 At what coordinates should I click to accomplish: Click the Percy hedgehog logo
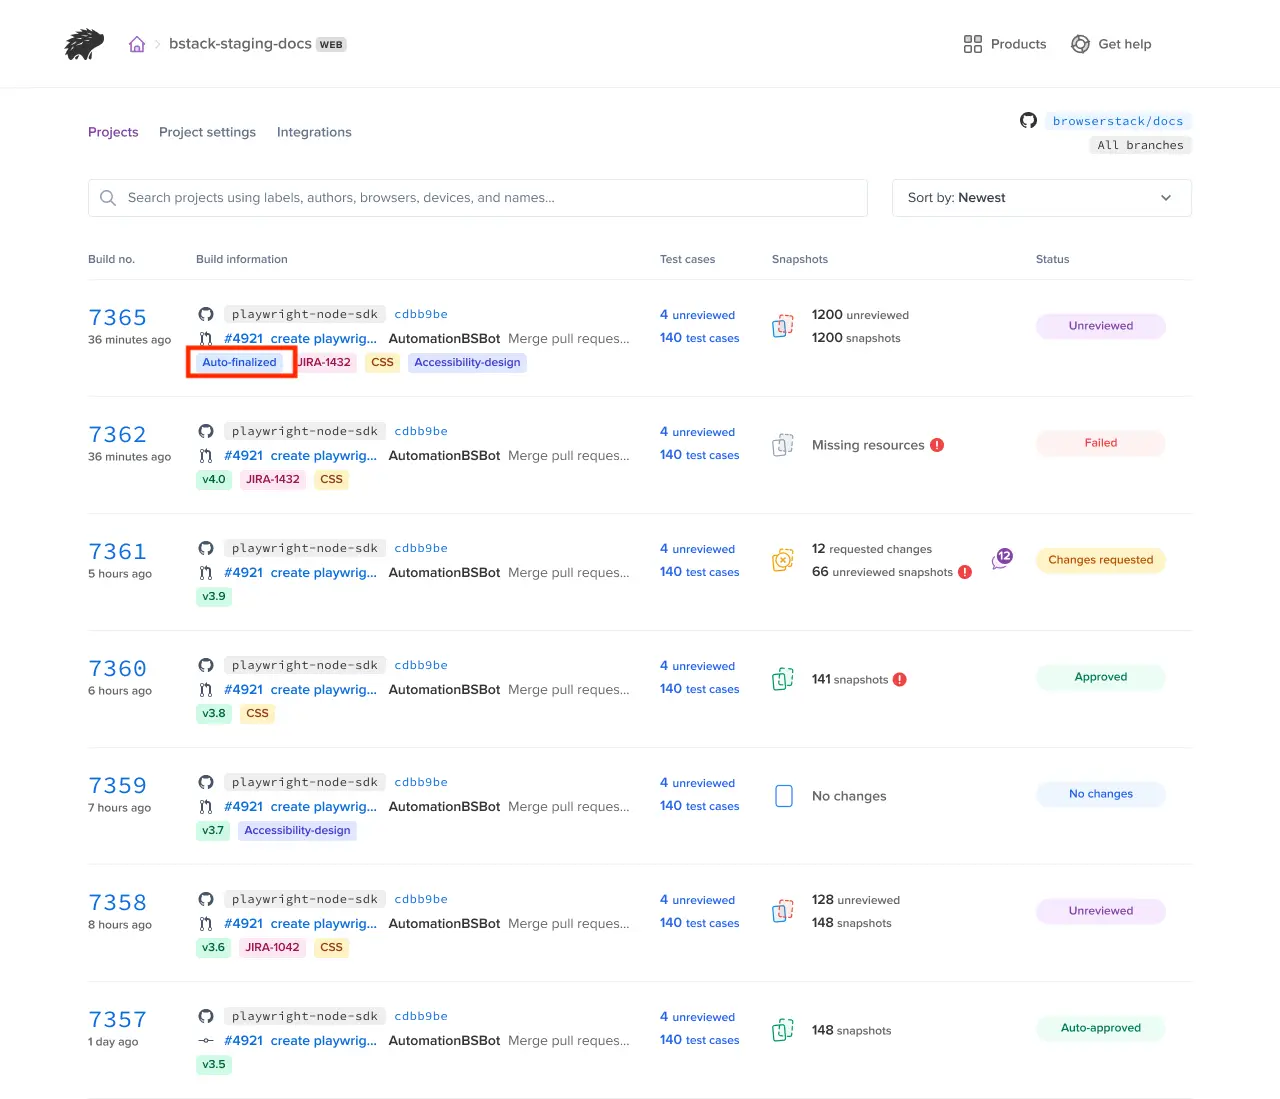84,44
